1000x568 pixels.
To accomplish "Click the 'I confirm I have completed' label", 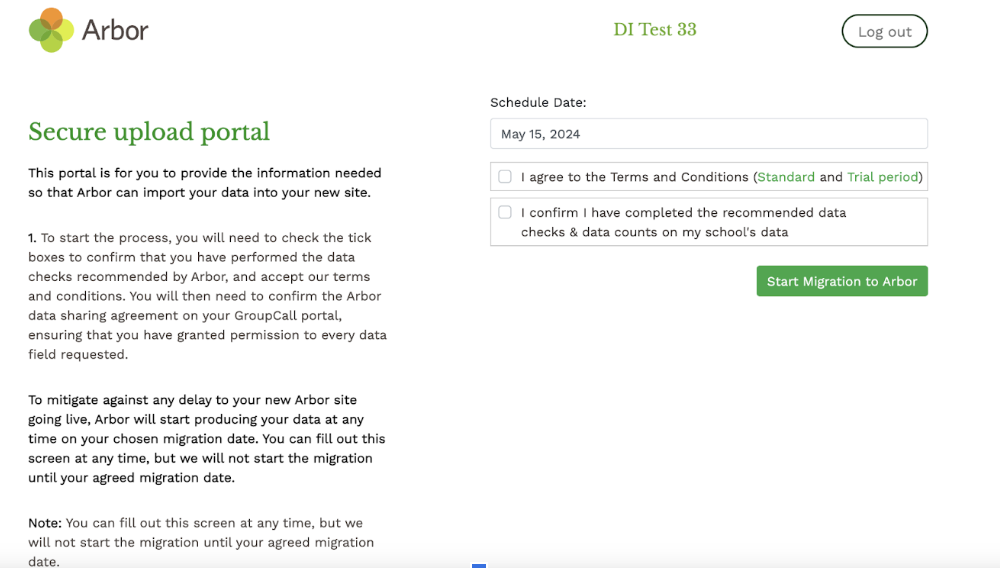I will (x=683, y=222).
